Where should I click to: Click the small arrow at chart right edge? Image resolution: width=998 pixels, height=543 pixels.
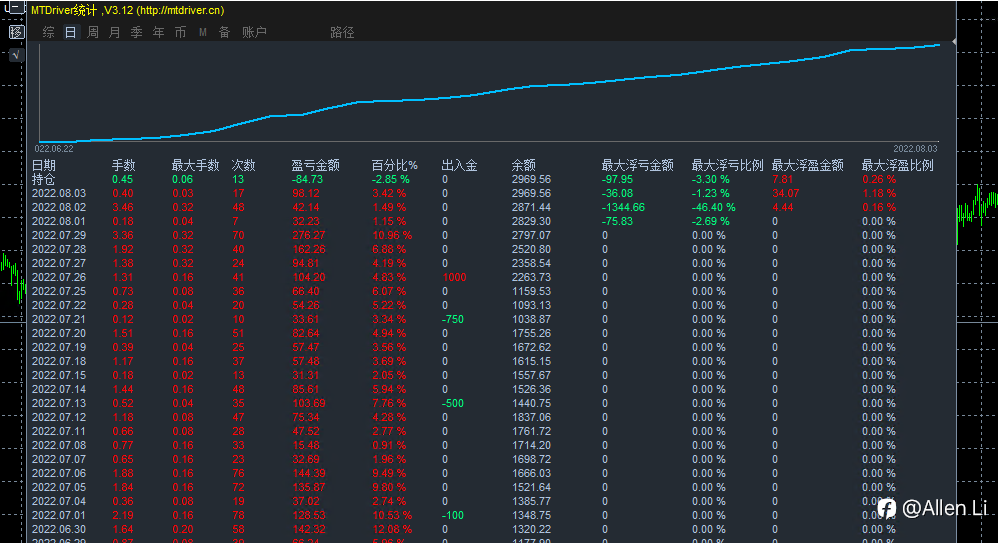[953, 42]
